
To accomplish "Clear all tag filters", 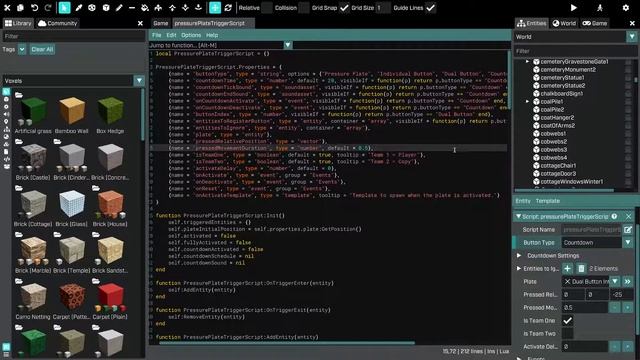I will click(42, 49).
